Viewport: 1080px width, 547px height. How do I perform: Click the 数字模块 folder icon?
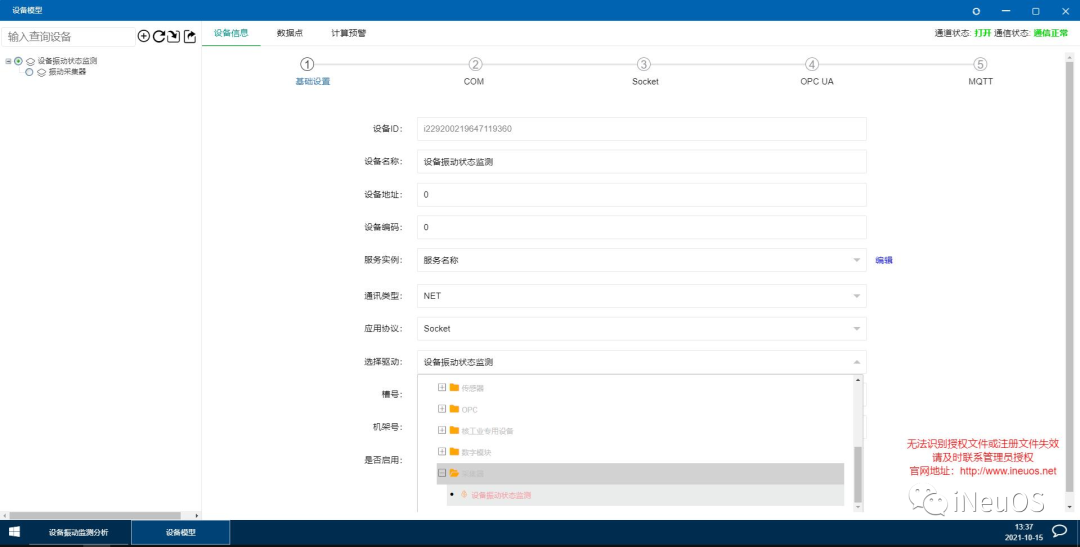[x=454, y=452]
